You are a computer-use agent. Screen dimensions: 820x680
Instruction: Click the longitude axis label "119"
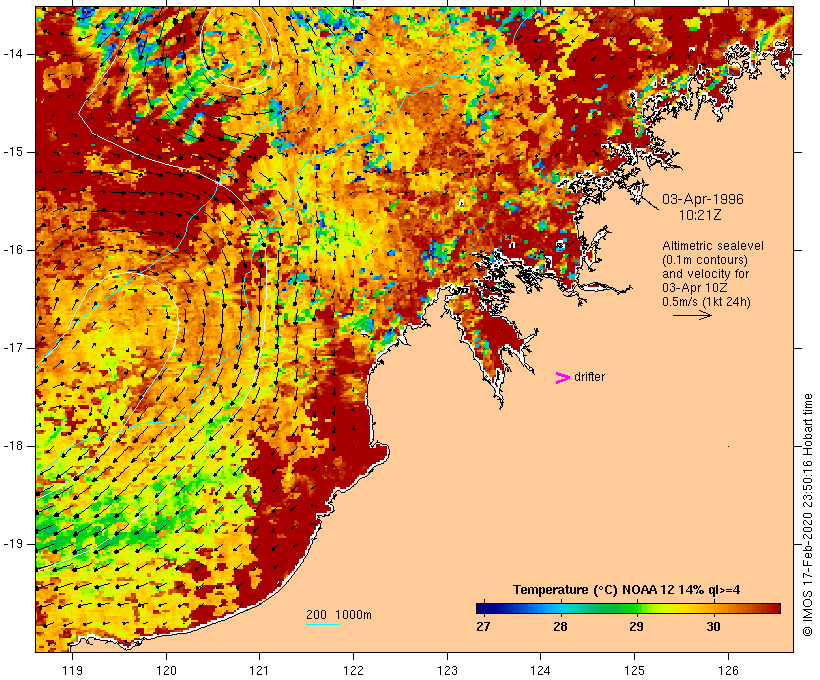pyautogui.click(x=72, y=670)
